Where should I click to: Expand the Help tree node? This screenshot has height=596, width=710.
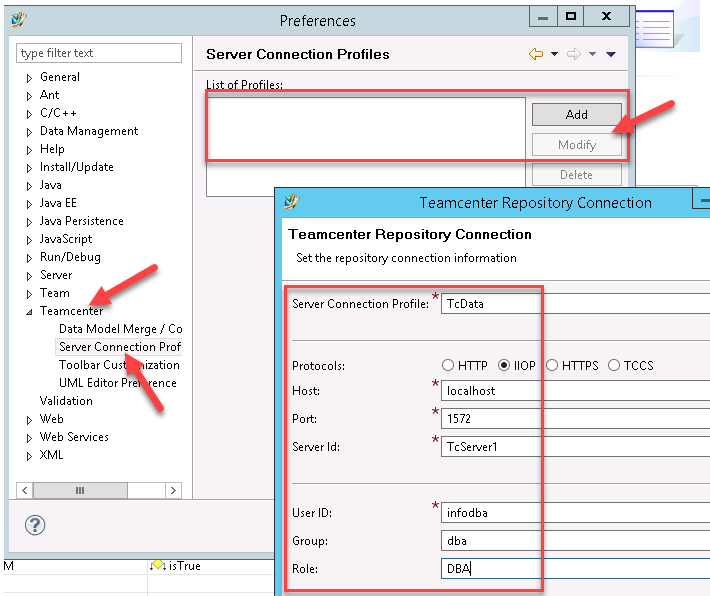[x=29, y=150]
